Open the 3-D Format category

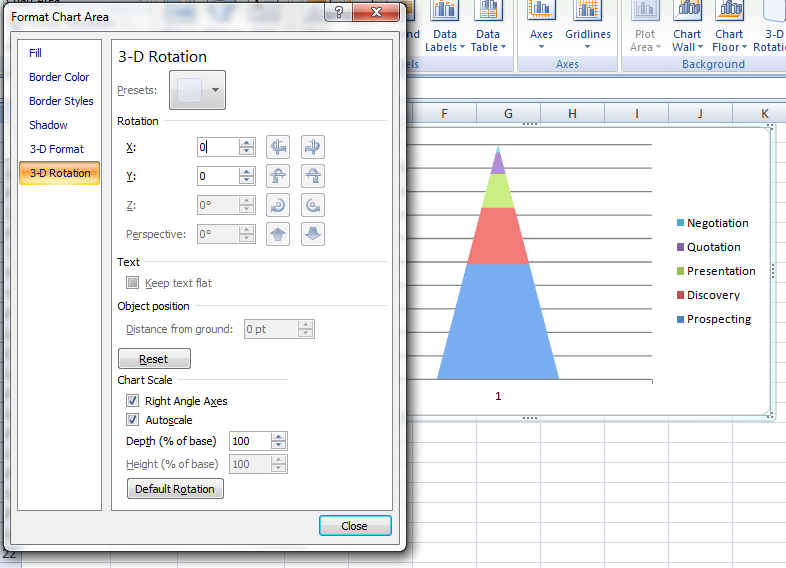[56, 149]
